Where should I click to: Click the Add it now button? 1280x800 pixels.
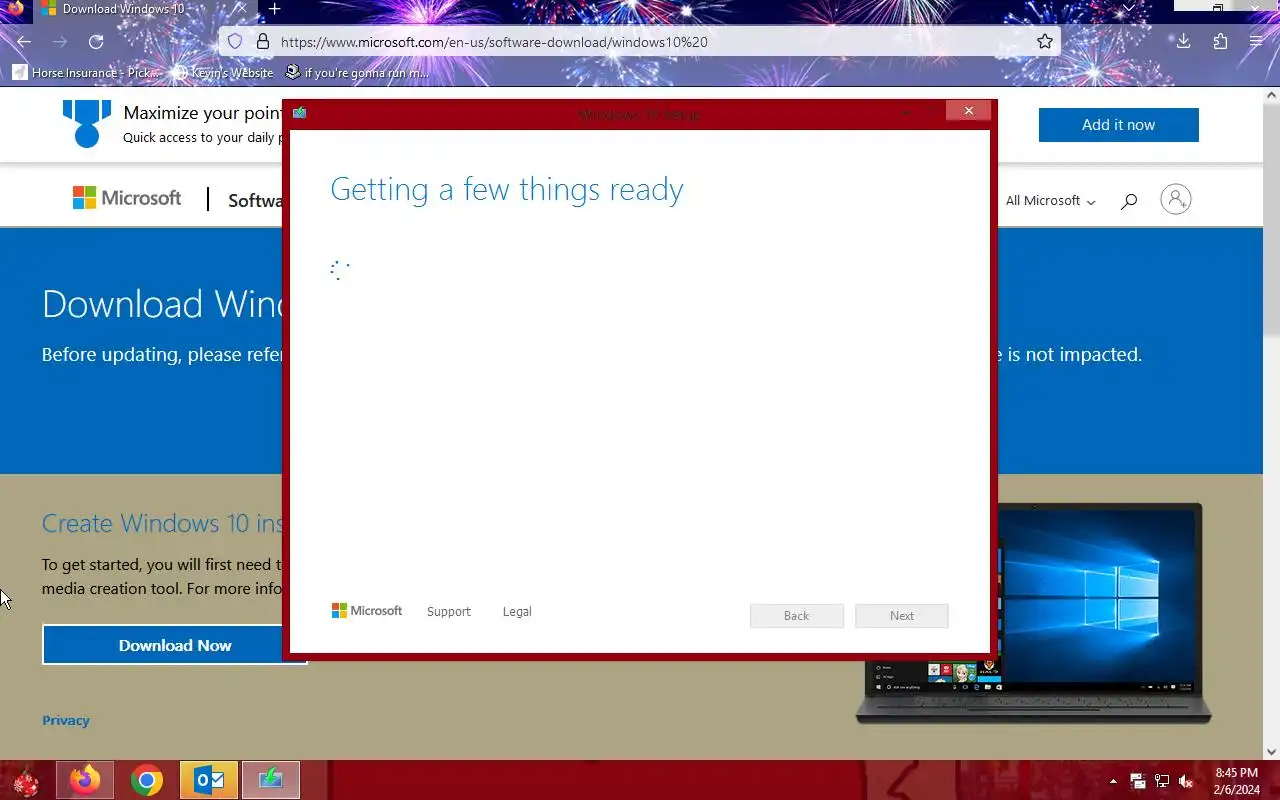tap(1118, 125)
